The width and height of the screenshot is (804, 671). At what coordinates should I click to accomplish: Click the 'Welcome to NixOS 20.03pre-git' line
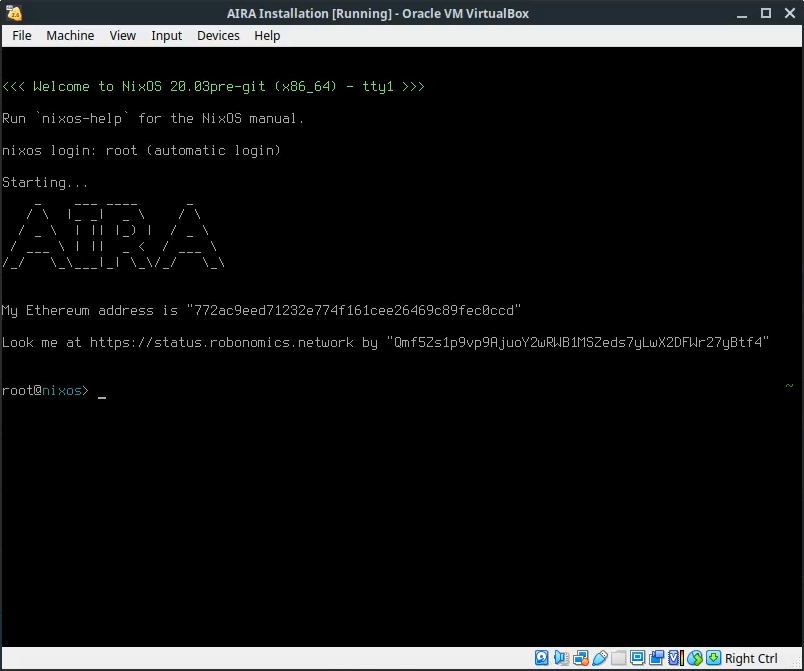tap(214, 86)
